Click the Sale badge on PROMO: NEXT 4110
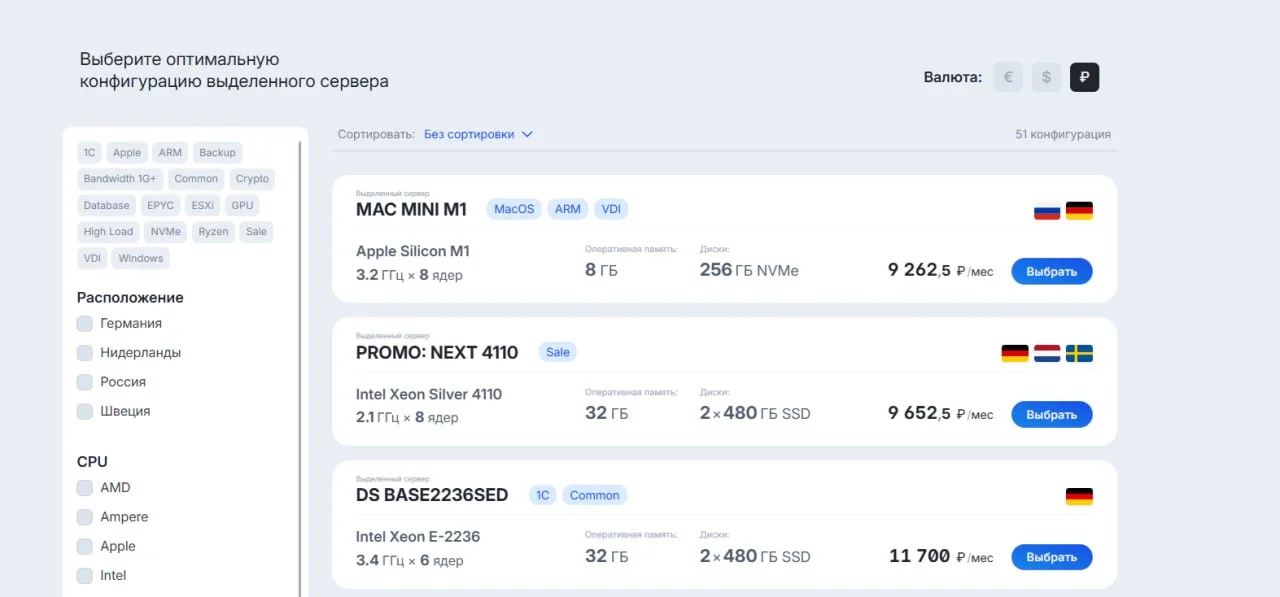Image resolution: width=1280 pixels, height=597 pixels. [558, 352]
